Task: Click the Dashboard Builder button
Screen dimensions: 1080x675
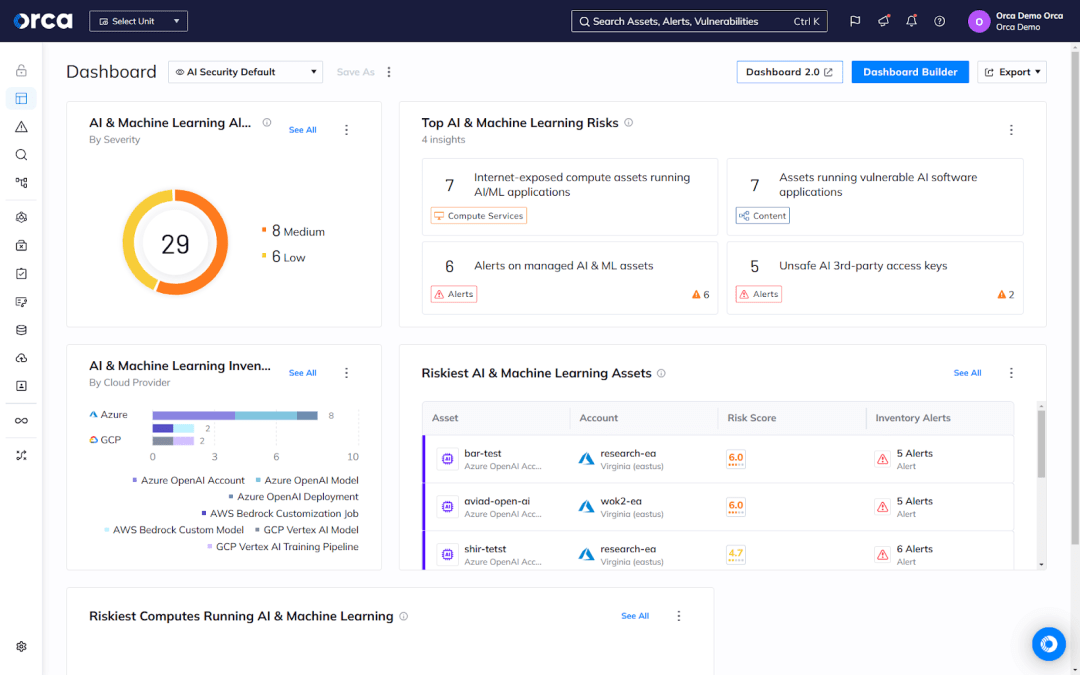Action: coord(910,72)
